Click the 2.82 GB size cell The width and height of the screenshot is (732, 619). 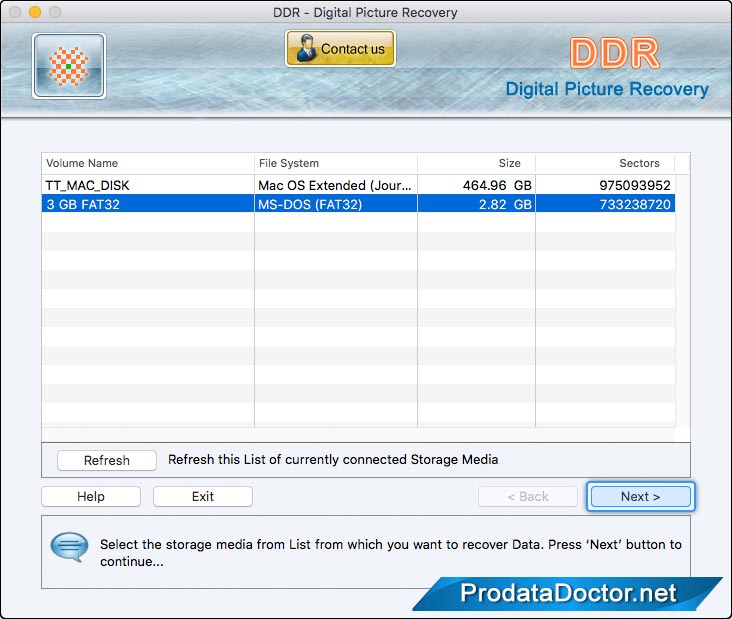coord(476,204)
